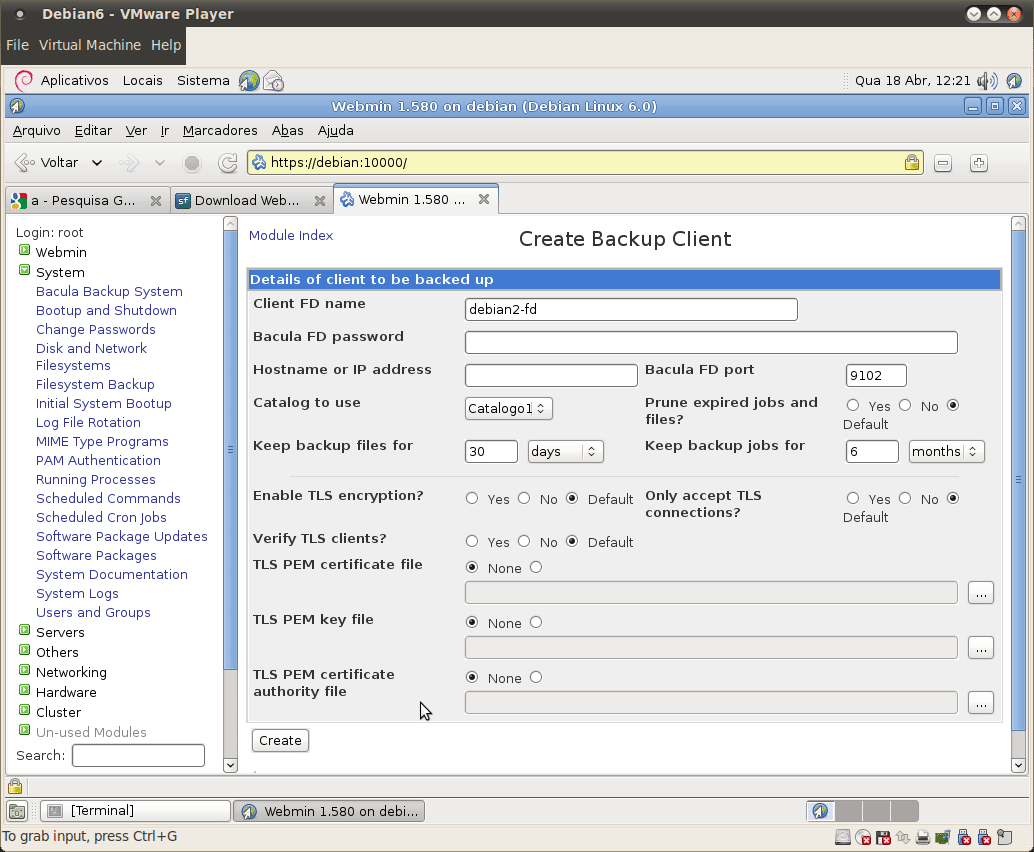Open the Ajuda menu
Screen dimensions: 1034x852
point(335,131)
